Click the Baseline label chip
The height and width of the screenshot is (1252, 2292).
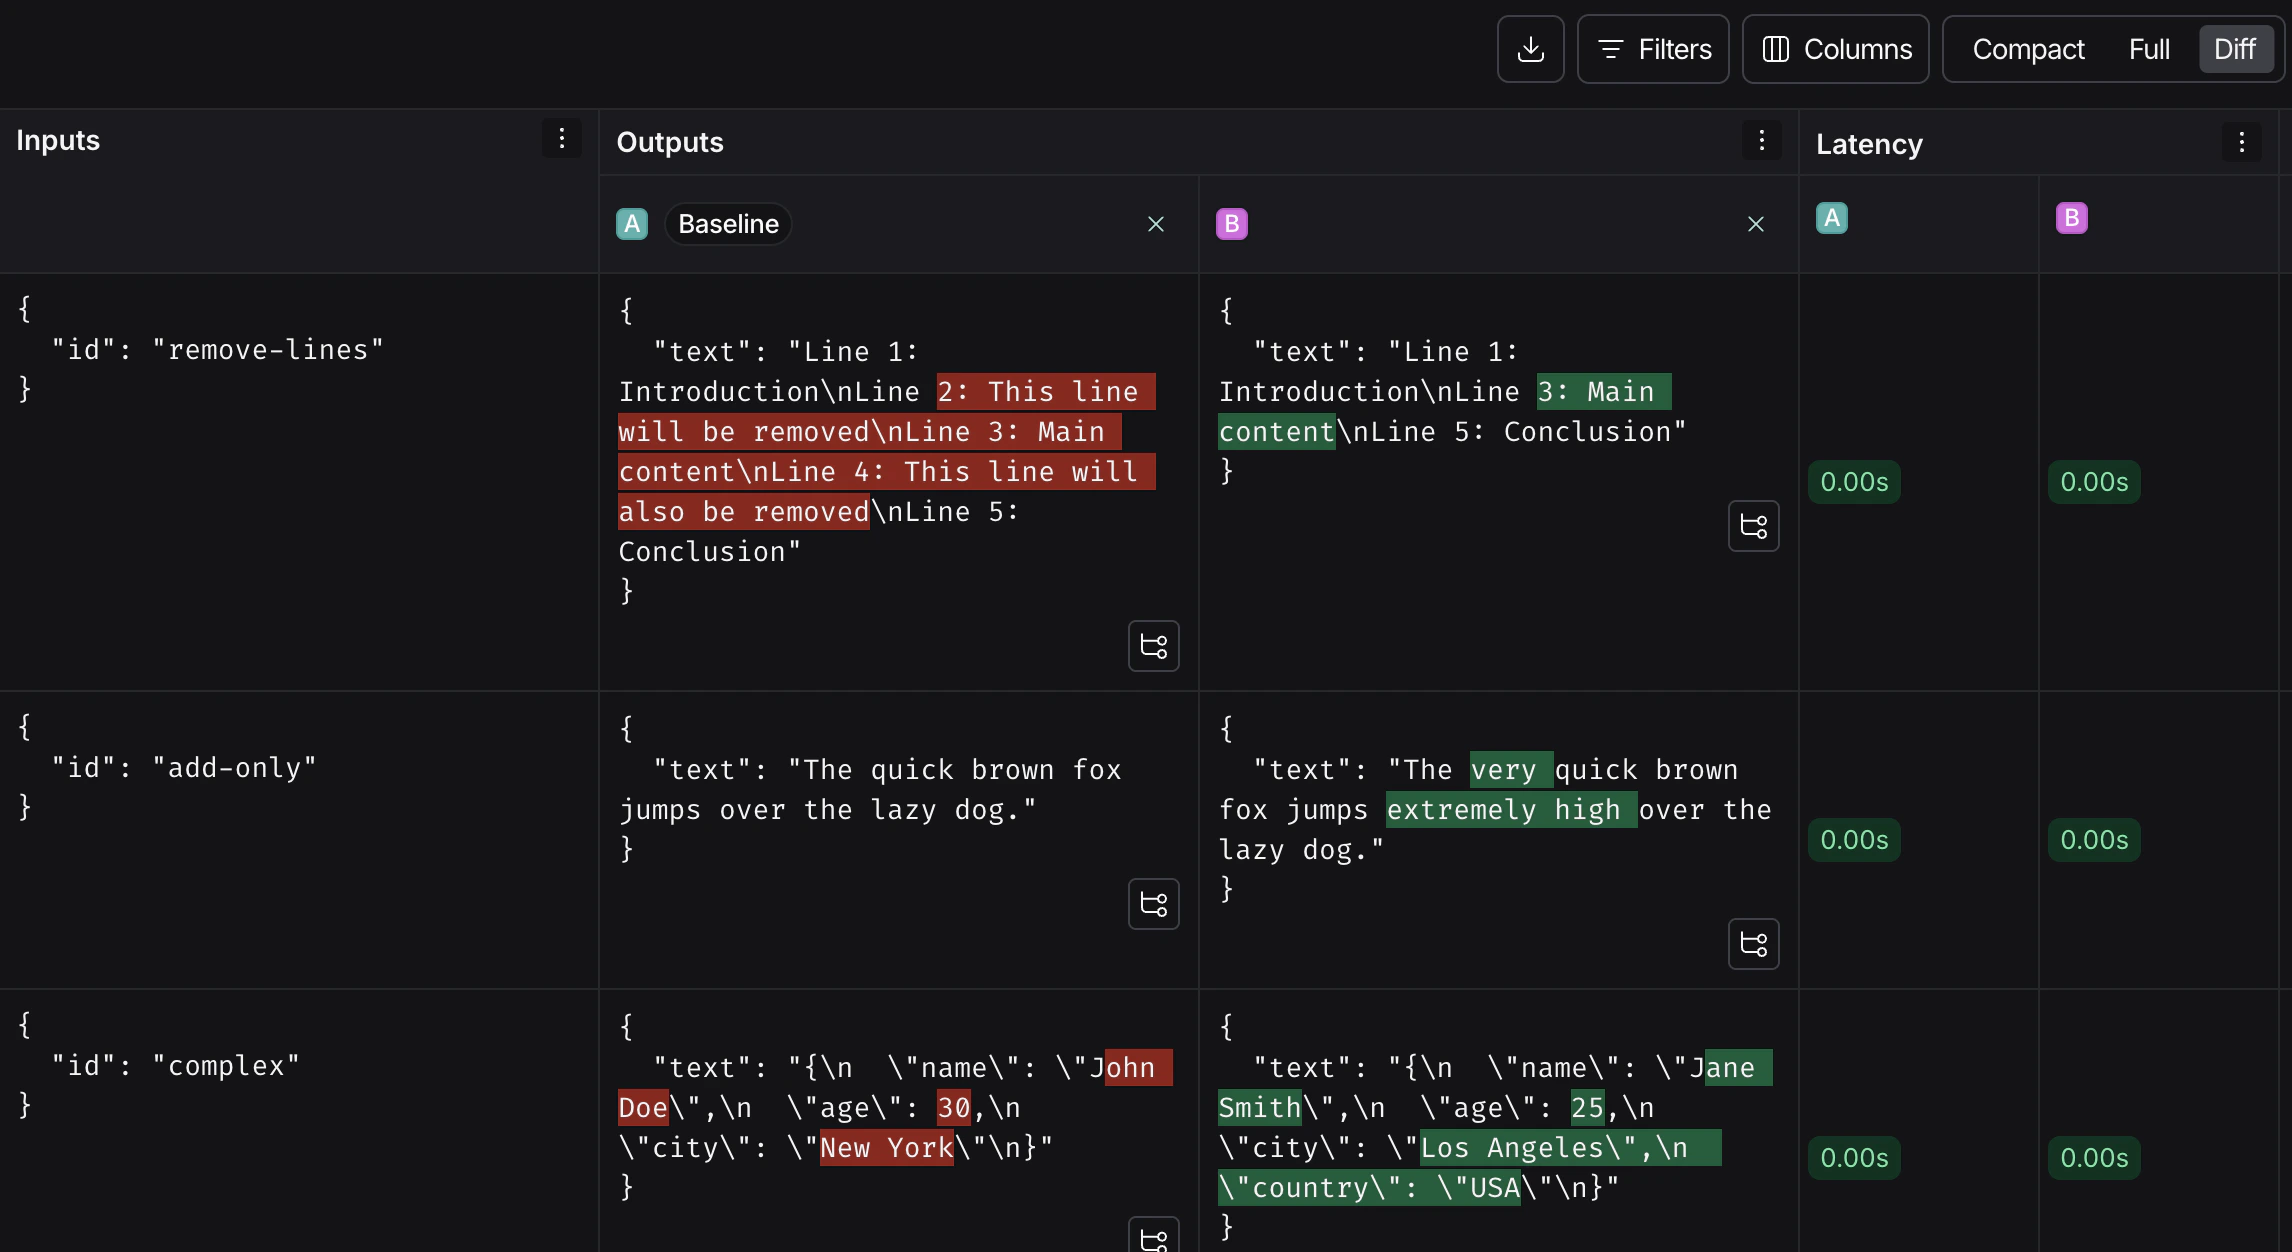pos(728,224)
